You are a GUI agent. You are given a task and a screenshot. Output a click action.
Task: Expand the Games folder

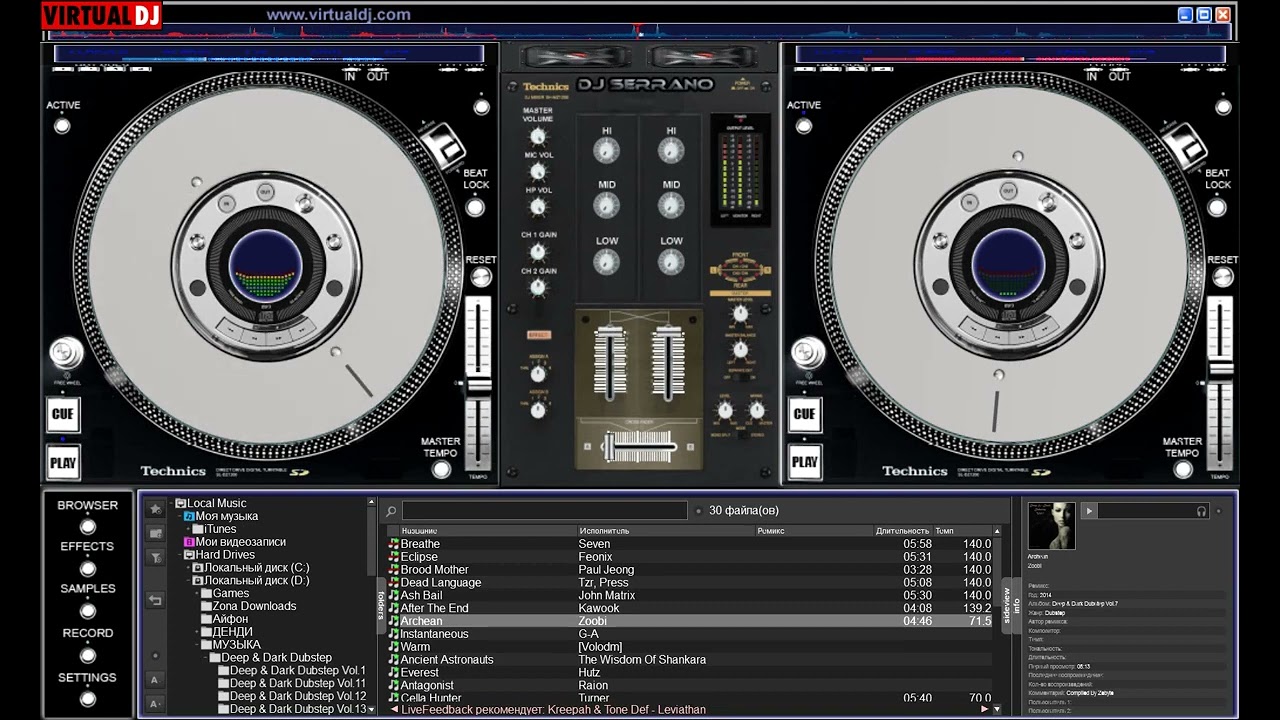(197, 593)
